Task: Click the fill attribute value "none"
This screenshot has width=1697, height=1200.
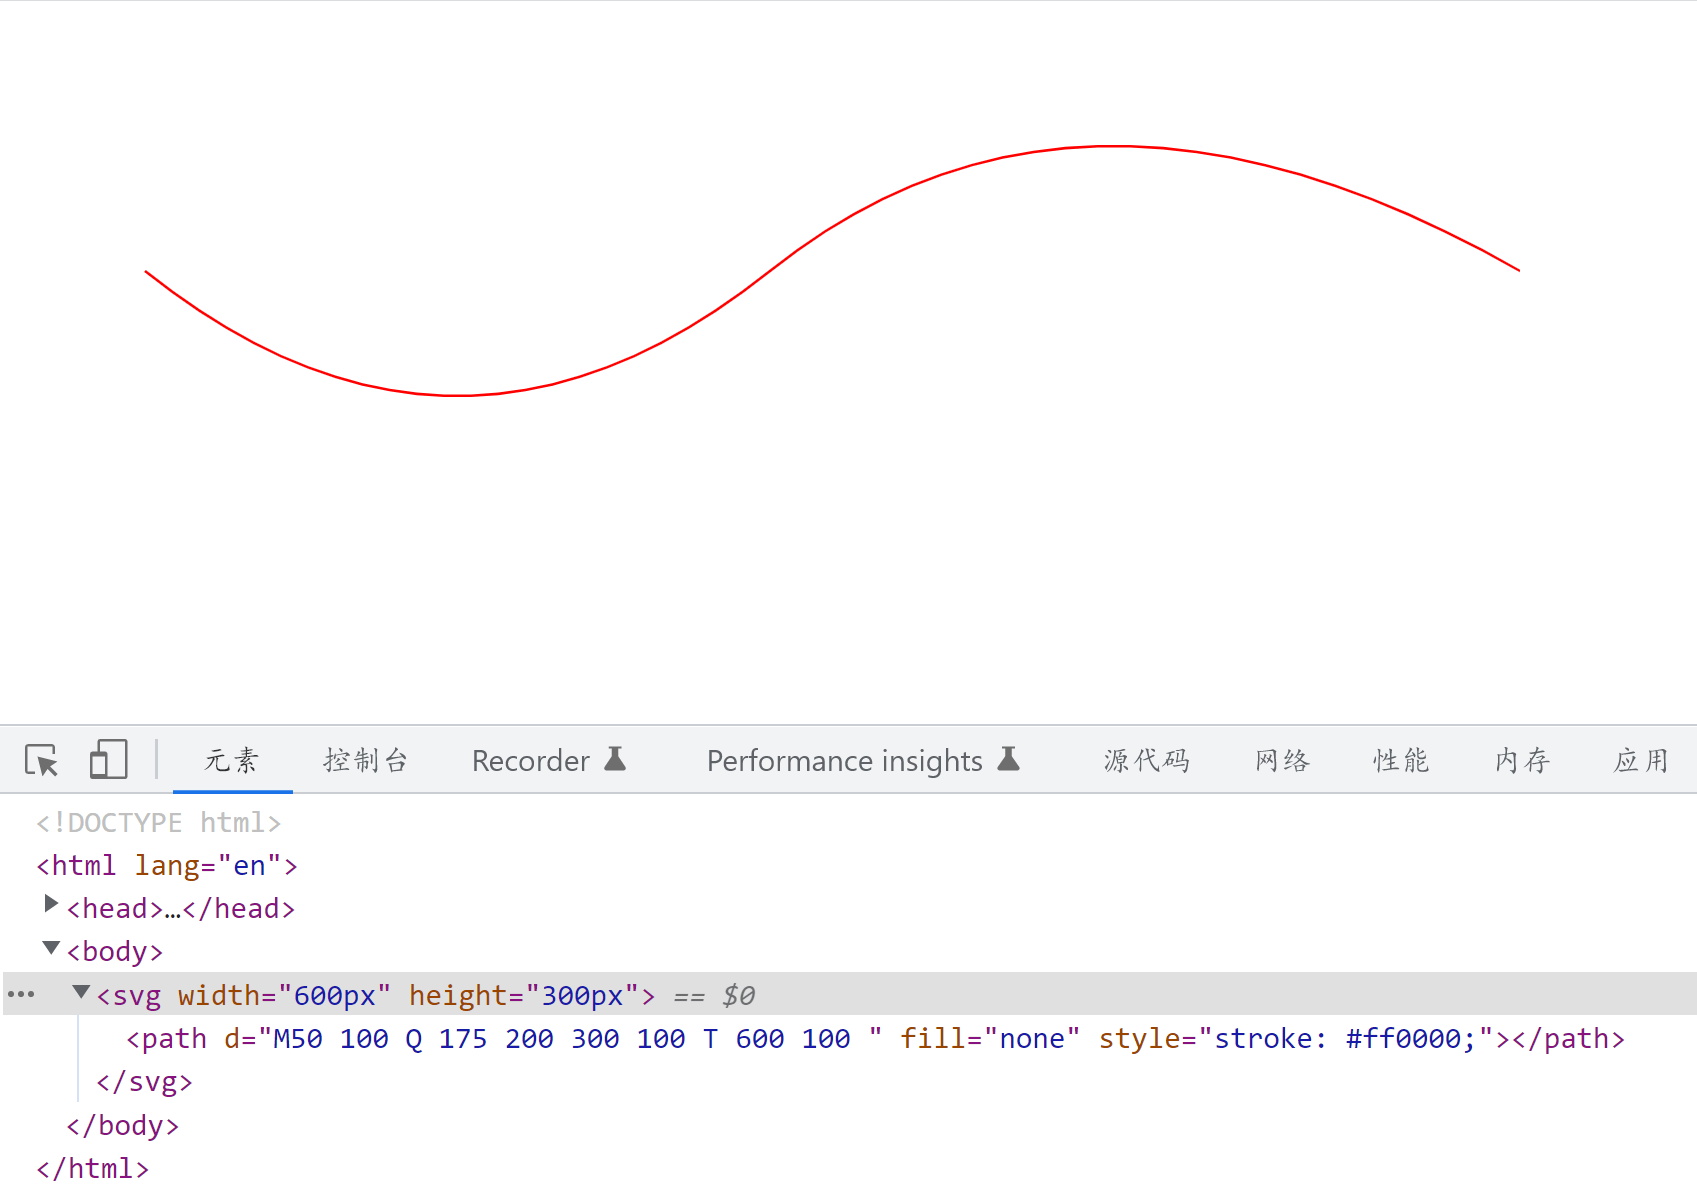Action: [1032, 1039]
